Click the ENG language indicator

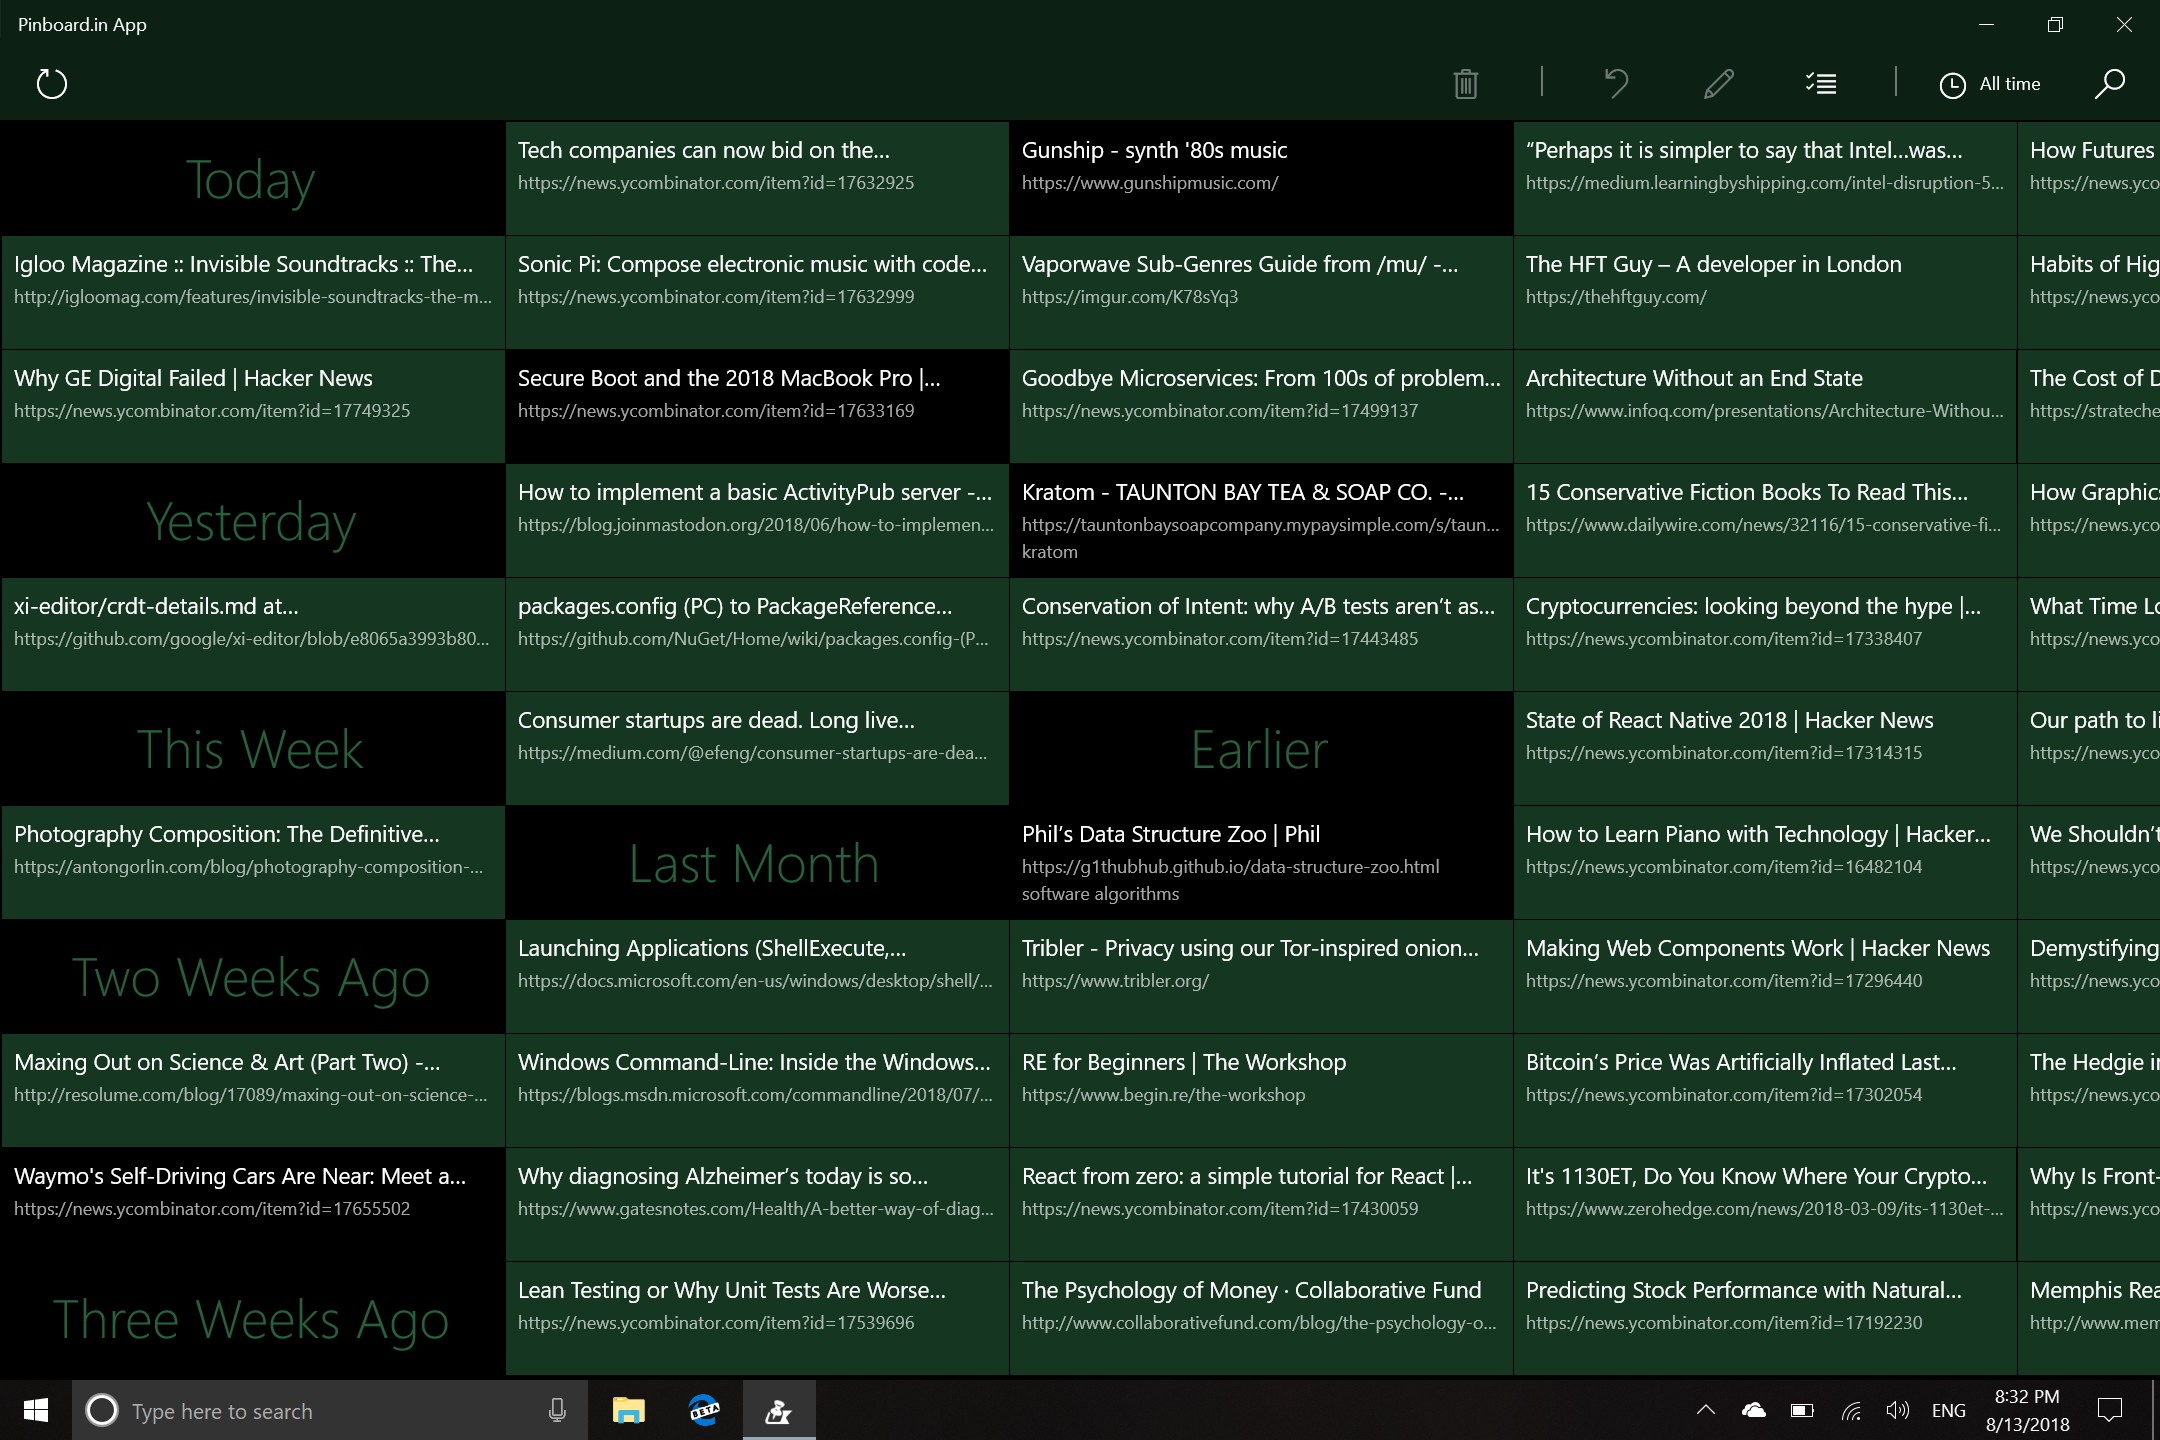point(1948,1410)
